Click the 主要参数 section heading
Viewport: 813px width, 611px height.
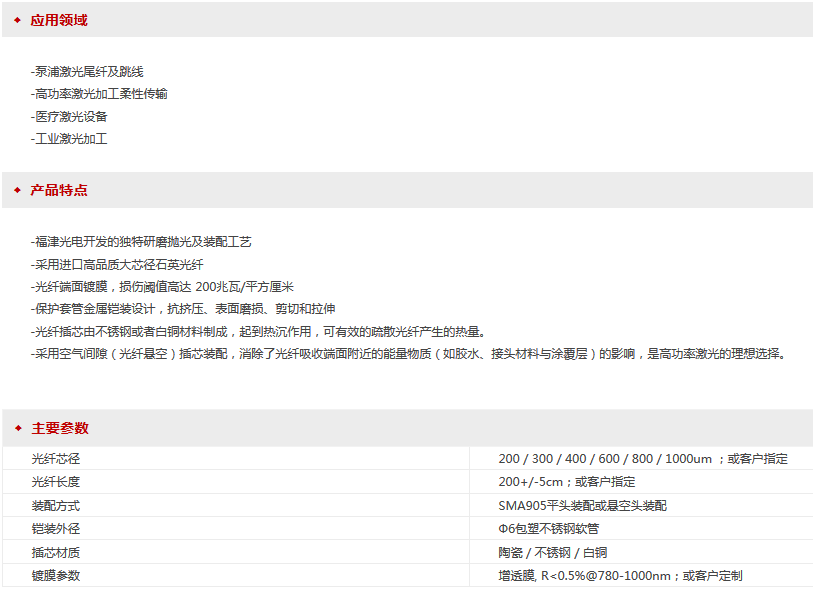(60, 428)
